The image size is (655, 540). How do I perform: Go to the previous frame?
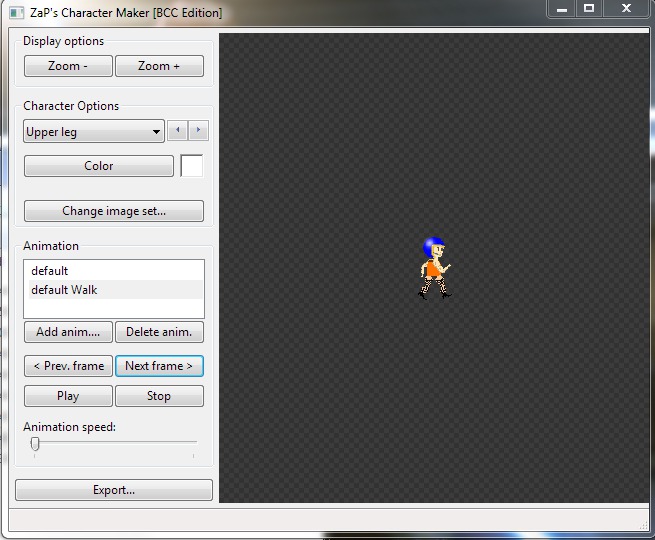[x=68, y=366]
